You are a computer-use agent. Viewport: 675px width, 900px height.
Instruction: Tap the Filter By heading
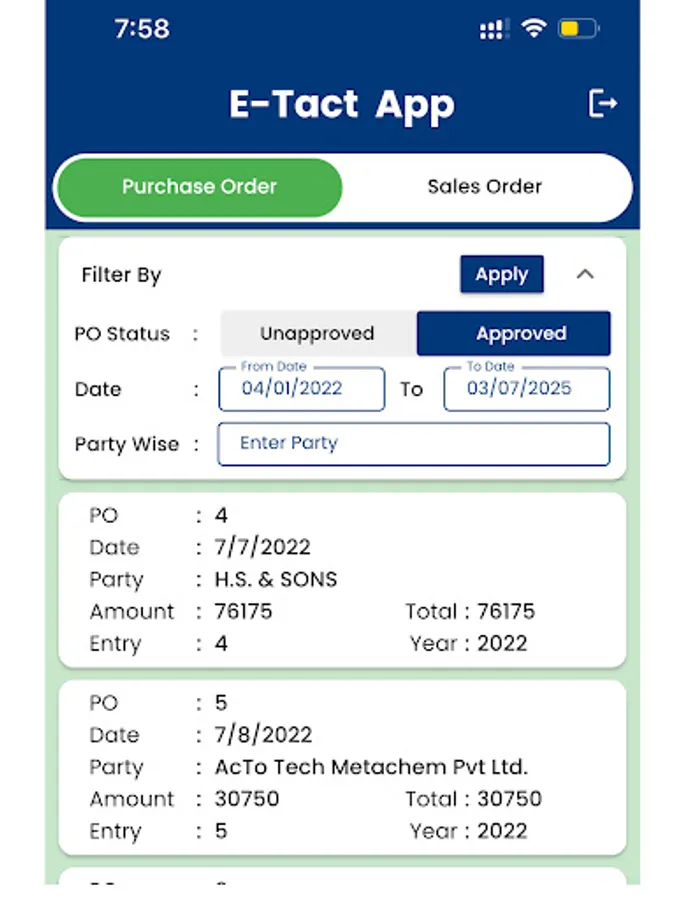pos(121,275)
